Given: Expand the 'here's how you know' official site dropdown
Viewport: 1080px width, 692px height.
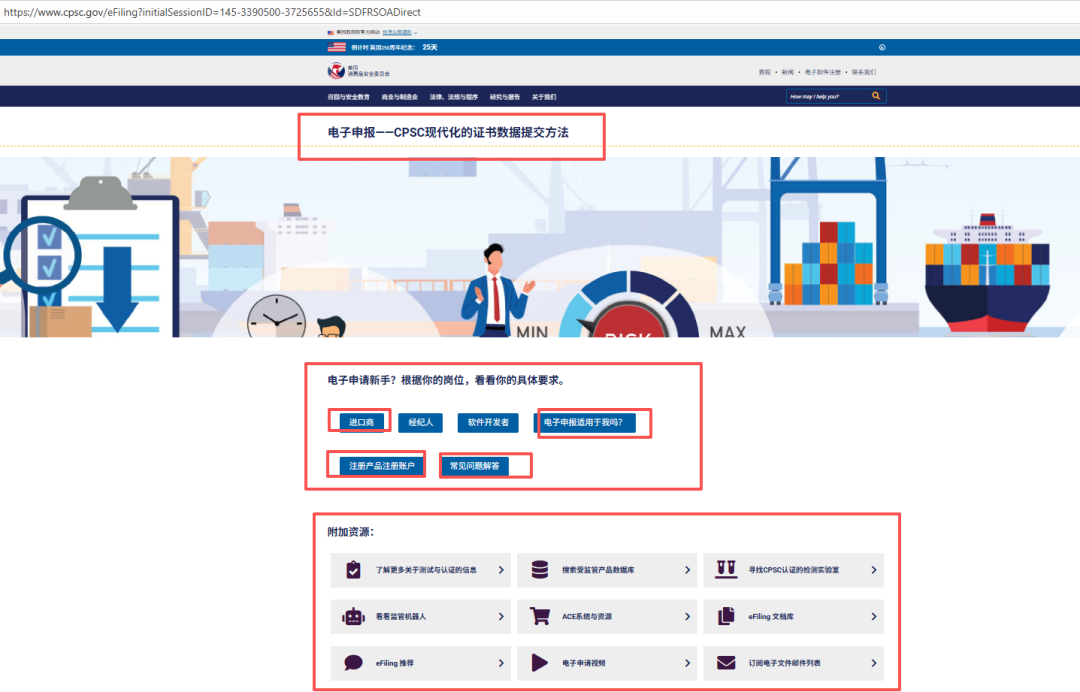Looking at the screenshot, I should pos(399,32).
